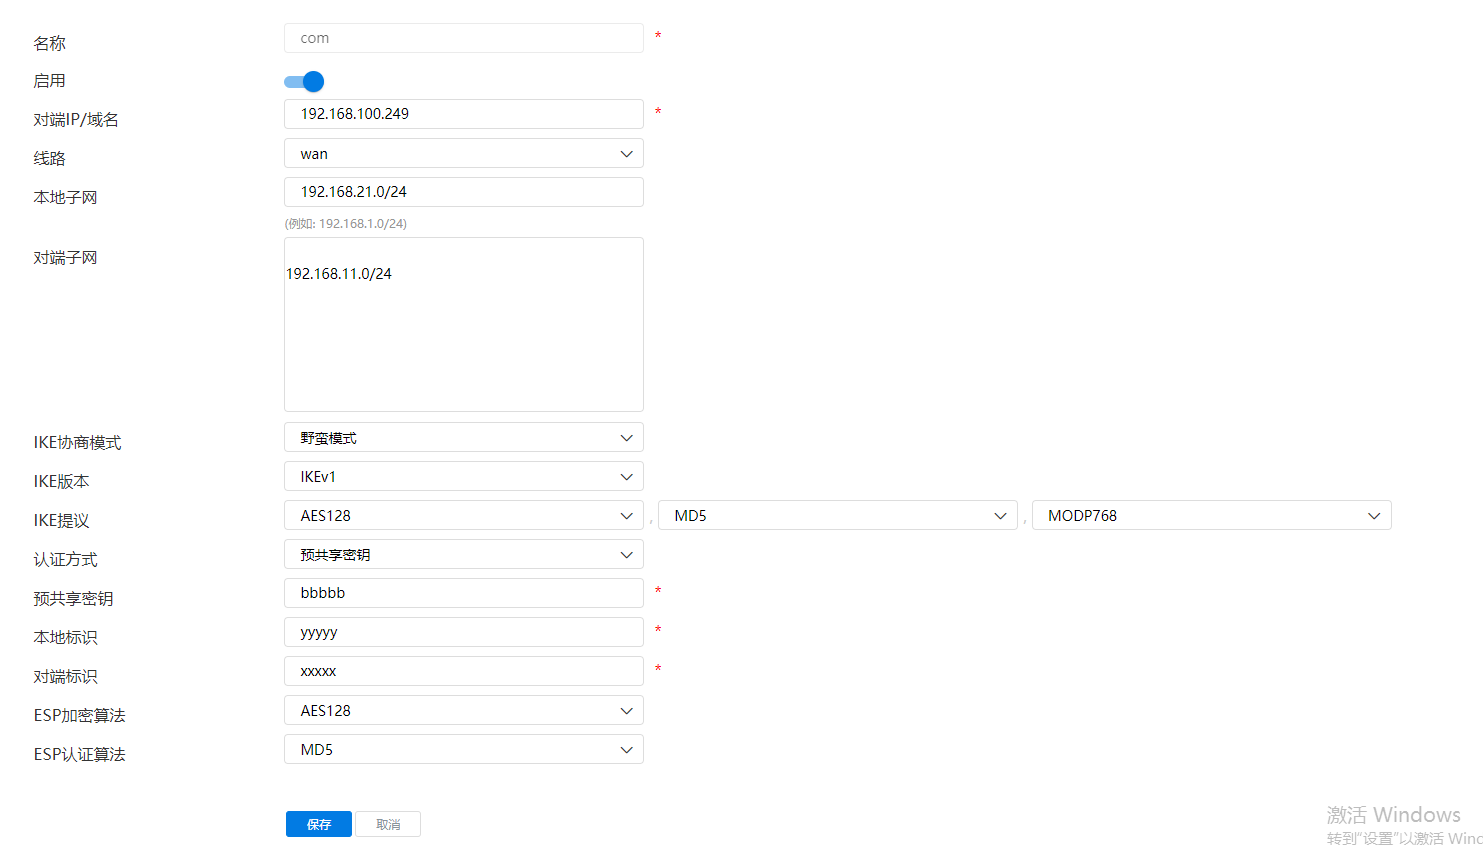
Task: Expand the 认证方式 dropdown
Action: 463,555
